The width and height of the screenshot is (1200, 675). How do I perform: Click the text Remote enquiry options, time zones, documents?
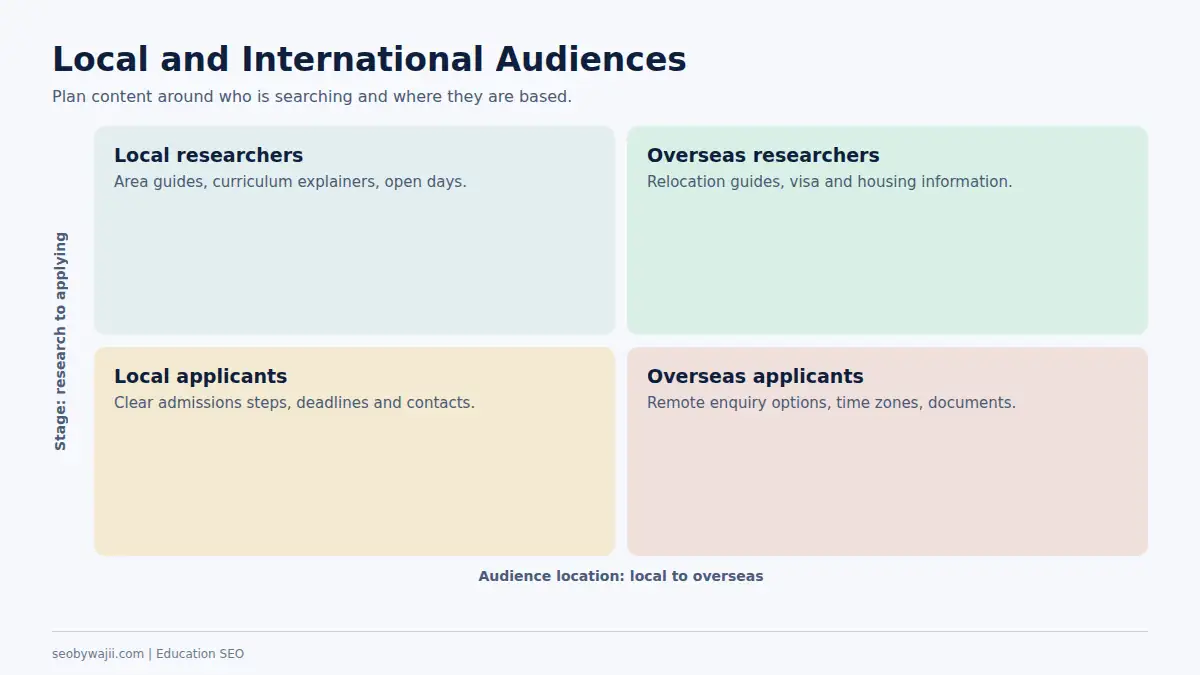click(831, 403)
